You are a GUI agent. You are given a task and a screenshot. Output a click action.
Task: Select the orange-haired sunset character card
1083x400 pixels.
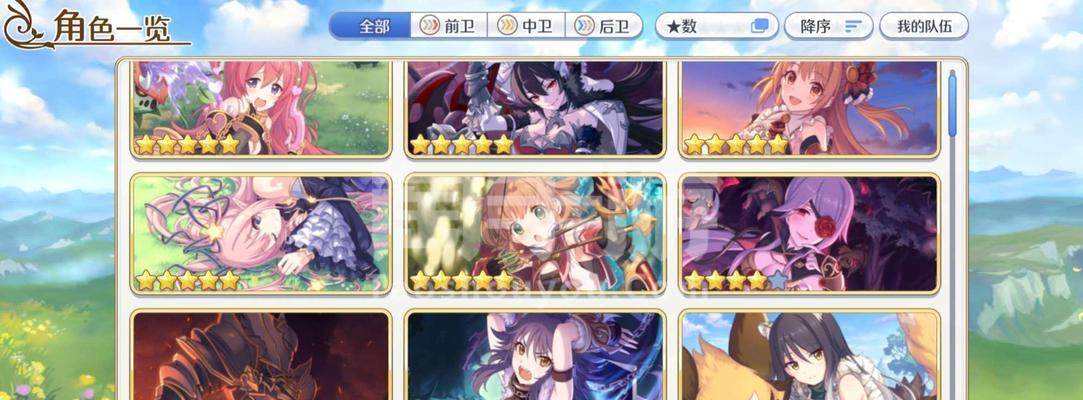click(809, 109)
